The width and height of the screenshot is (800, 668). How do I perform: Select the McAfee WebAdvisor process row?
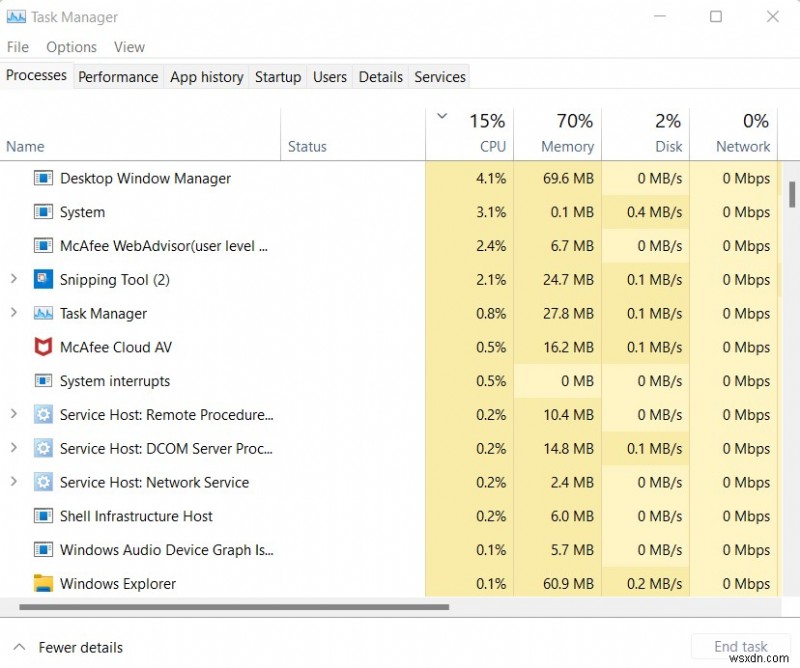(150, 246)
